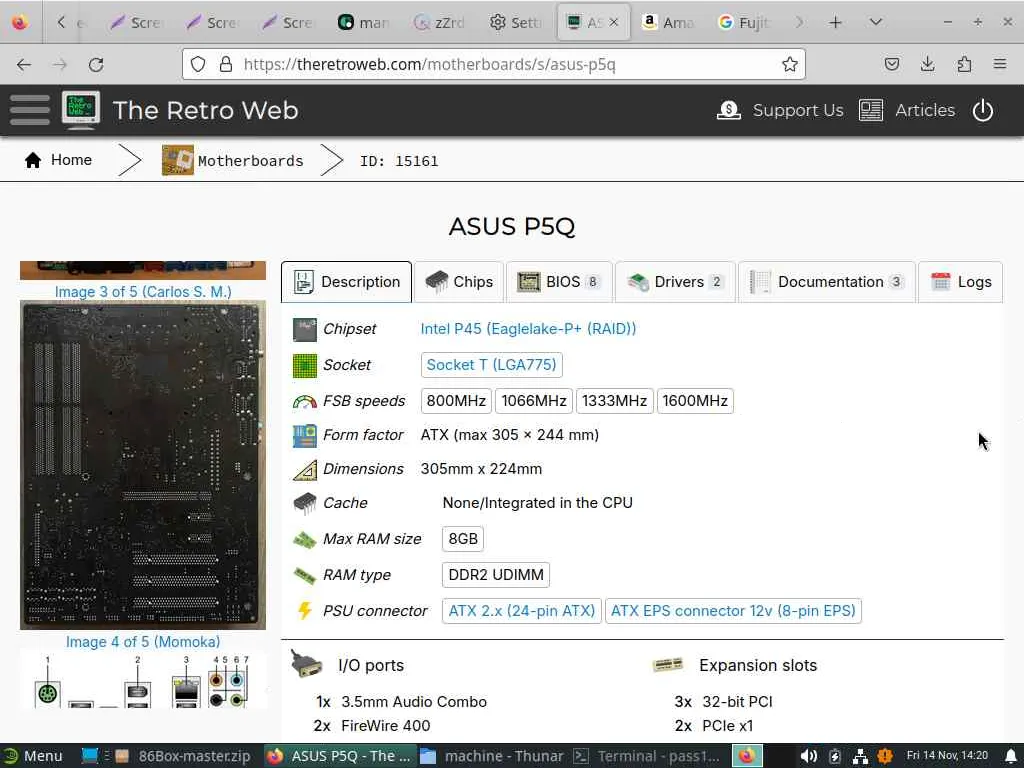Click the power login icon
The width and height of the screenshot is (1024, 768).
[x=983, y=110]
